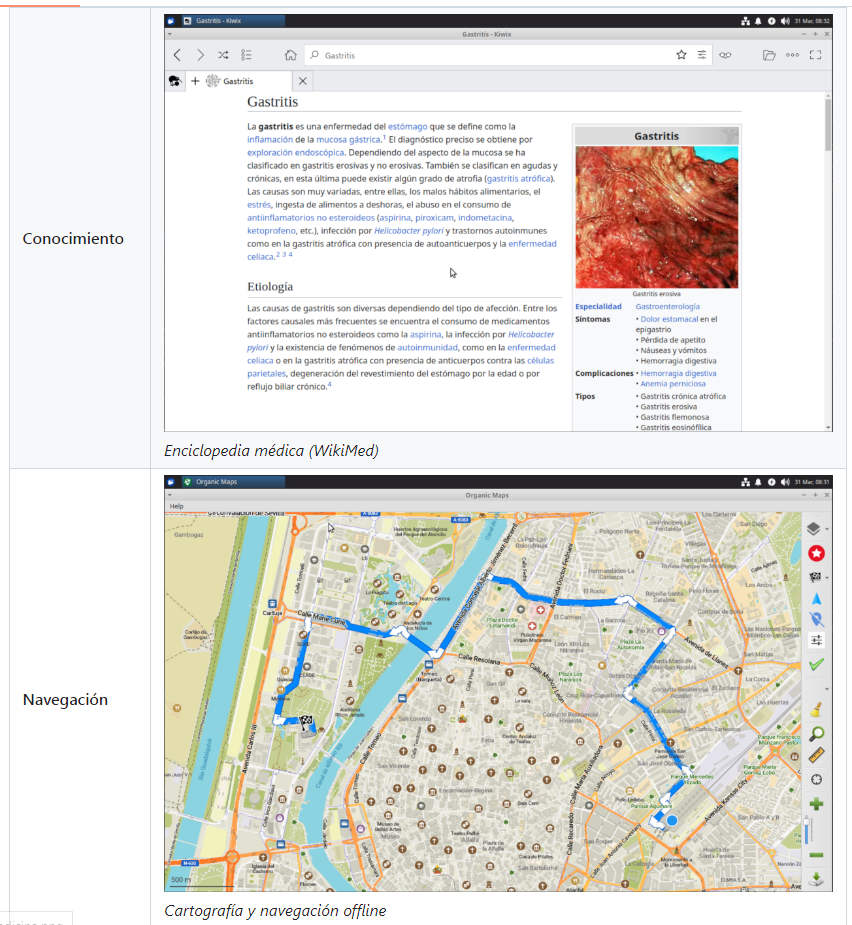852x925 pixels.
Task: Open the Help menu in Organic Maps
Action: (x=177, y=506)
